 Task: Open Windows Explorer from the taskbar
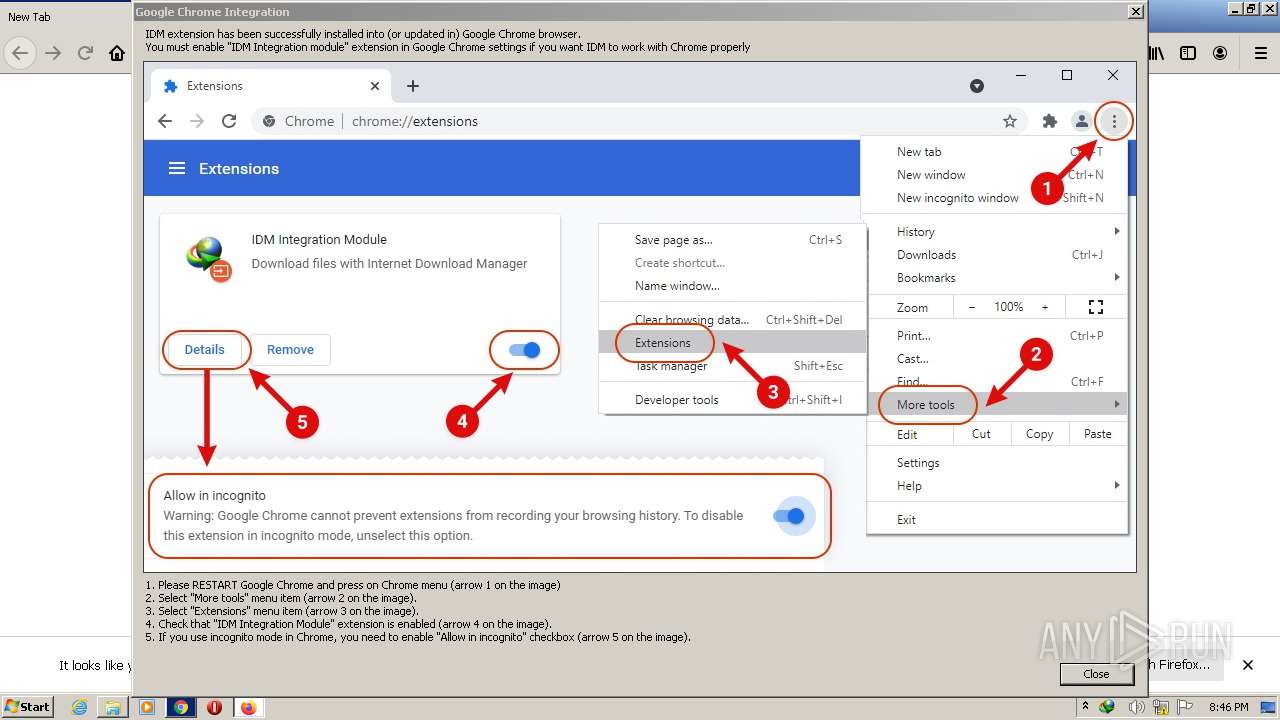click(113, 707)
